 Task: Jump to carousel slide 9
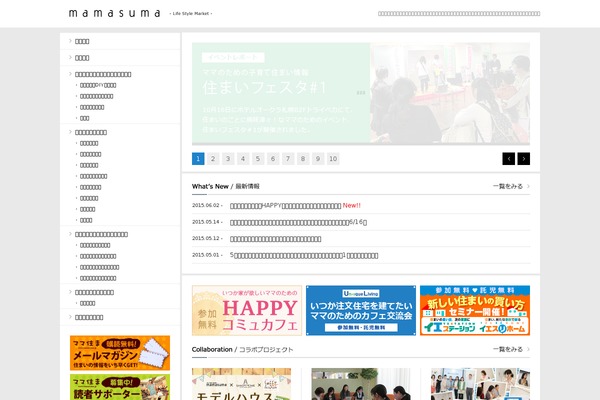318,158
